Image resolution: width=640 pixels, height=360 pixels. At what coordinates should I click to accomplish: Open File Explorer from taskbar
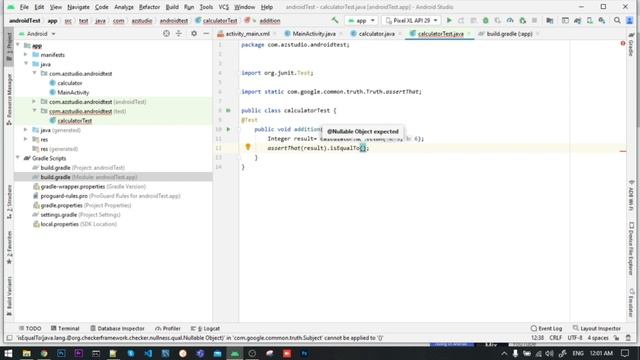[27, 353]
